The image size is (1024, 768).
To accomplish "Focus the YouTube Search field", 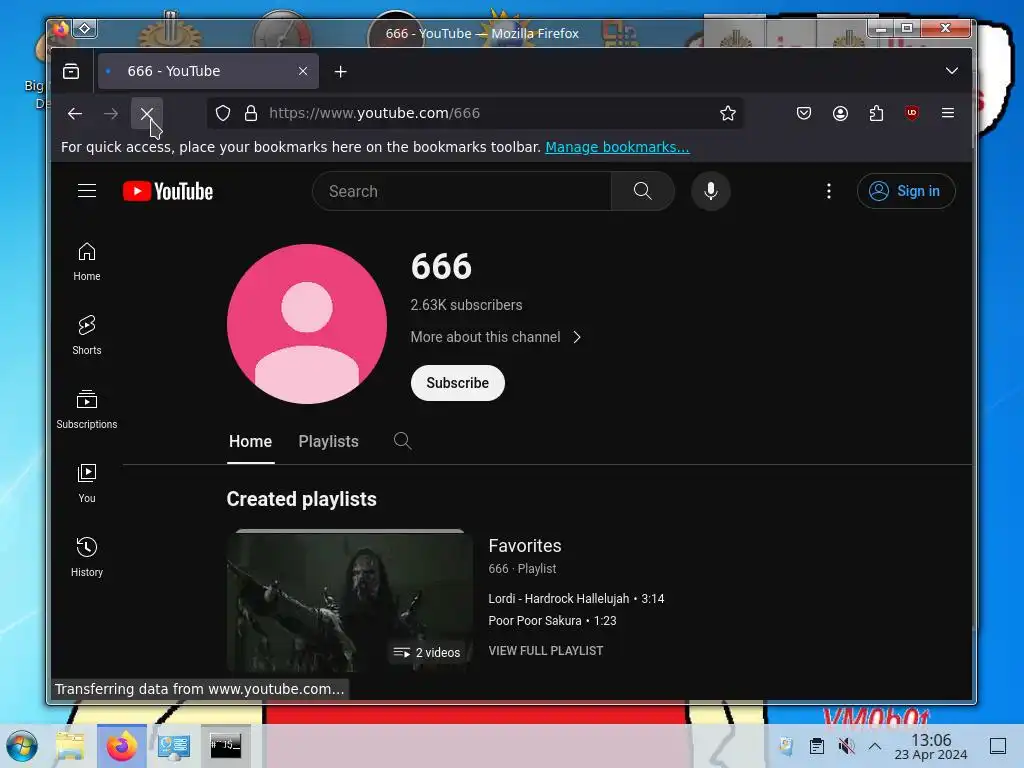I will [462, 191].
